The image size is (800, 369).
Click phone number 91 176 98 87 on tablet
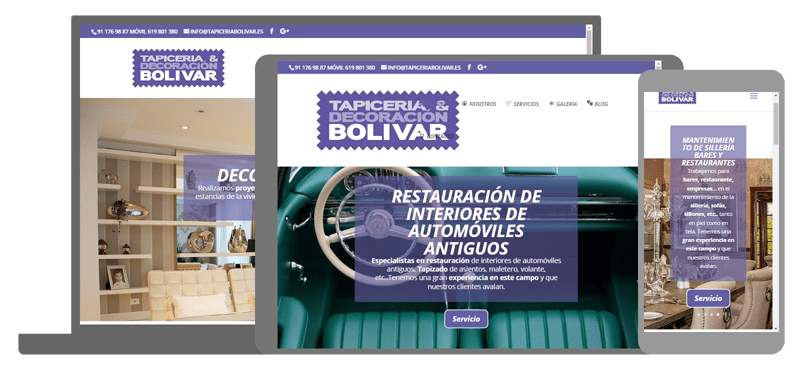tap(311, 68)
